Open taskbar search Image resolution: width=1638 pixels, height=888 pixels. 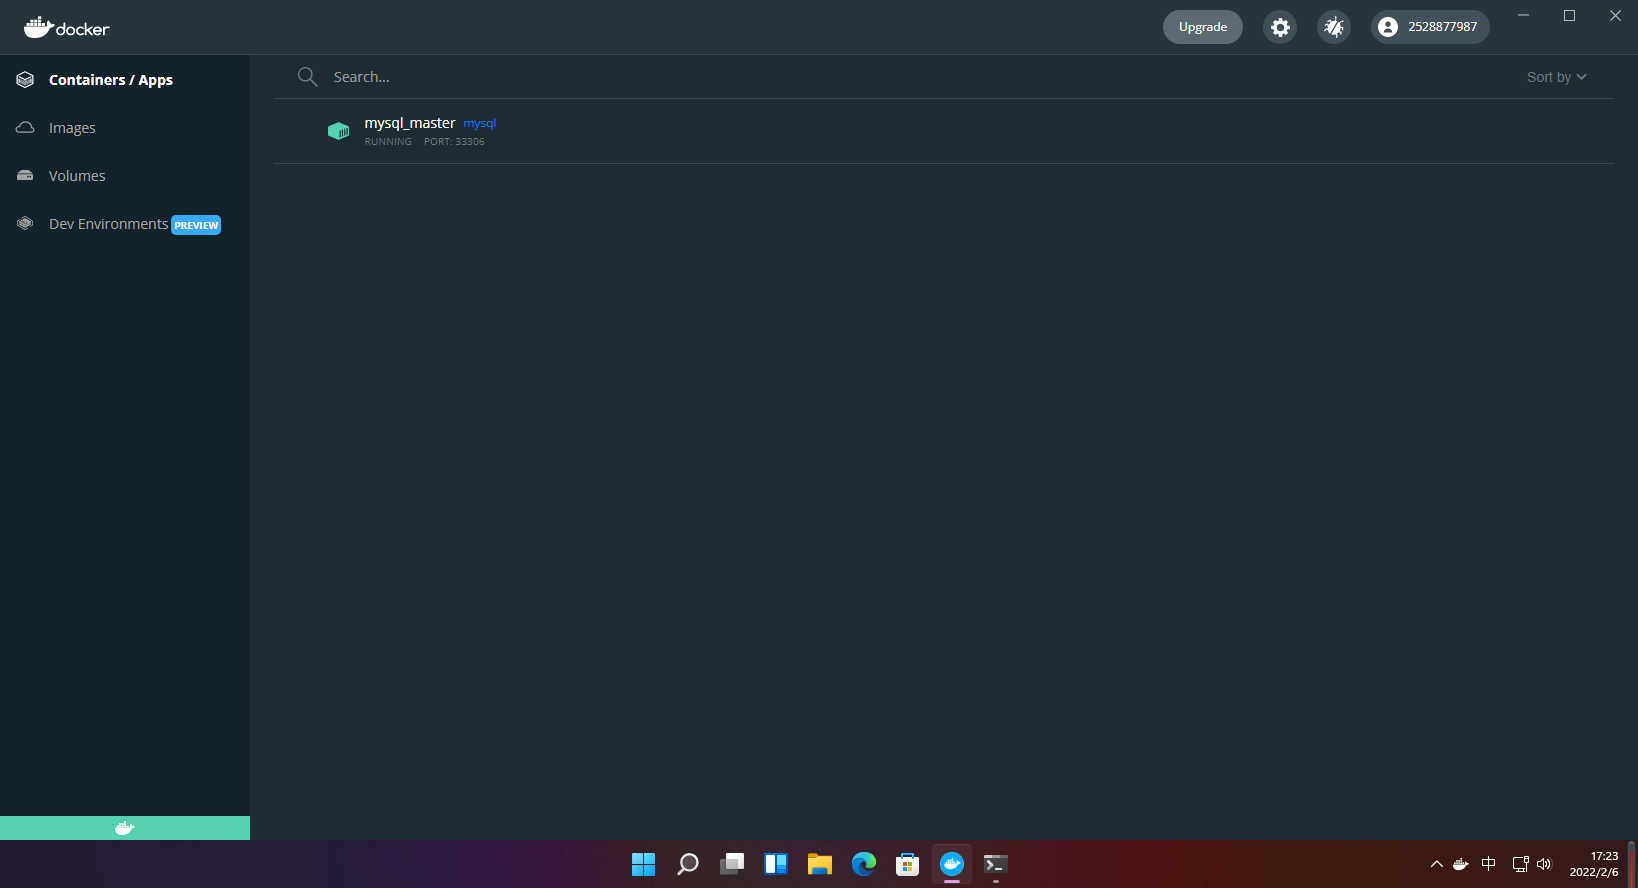point(688,864)
